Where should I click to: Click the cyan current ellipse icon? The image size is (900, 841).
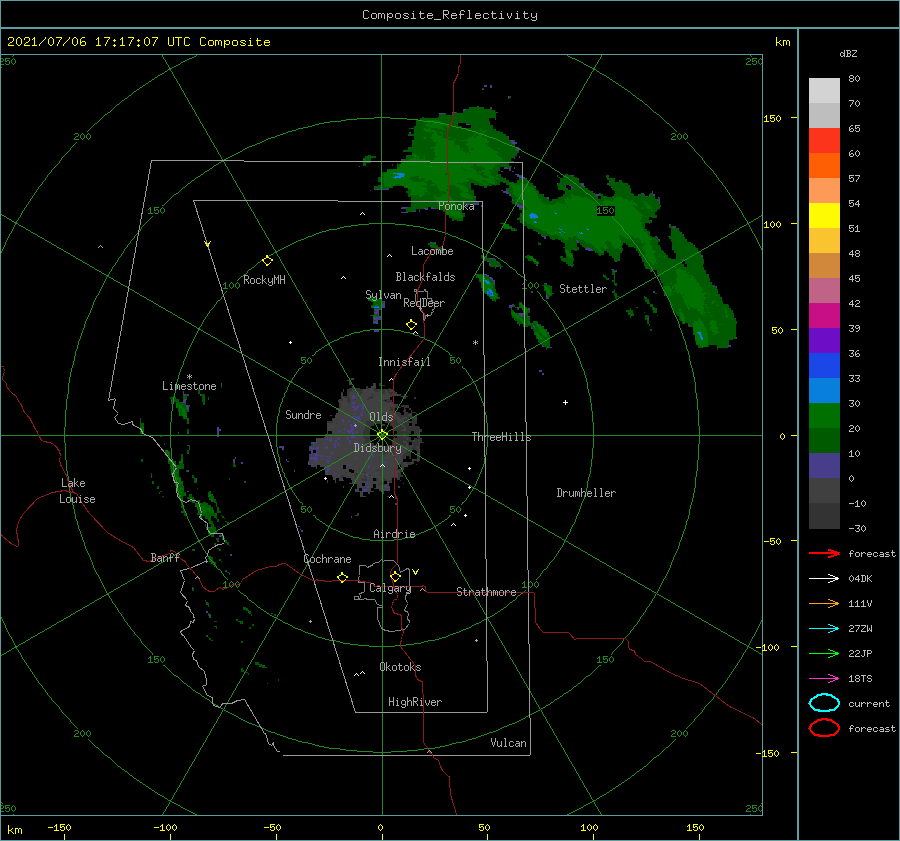824,703
